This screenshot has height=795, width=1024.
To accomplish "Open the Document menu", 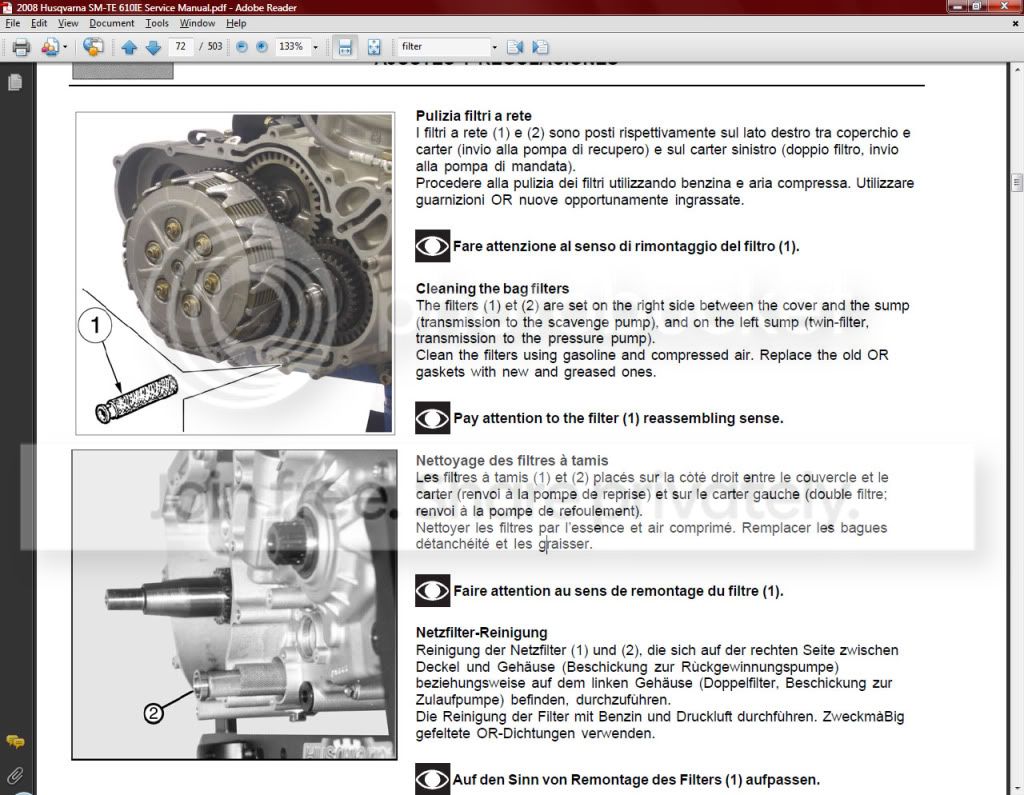I will click(112, 22).
